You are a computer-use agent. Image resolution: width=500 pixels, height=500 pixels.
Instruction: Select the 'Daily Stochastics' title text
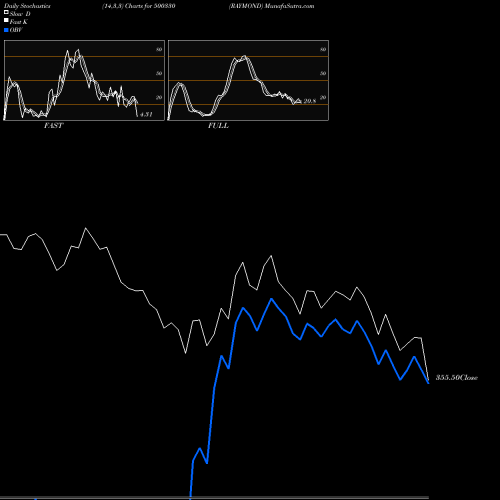pos(27,6)
